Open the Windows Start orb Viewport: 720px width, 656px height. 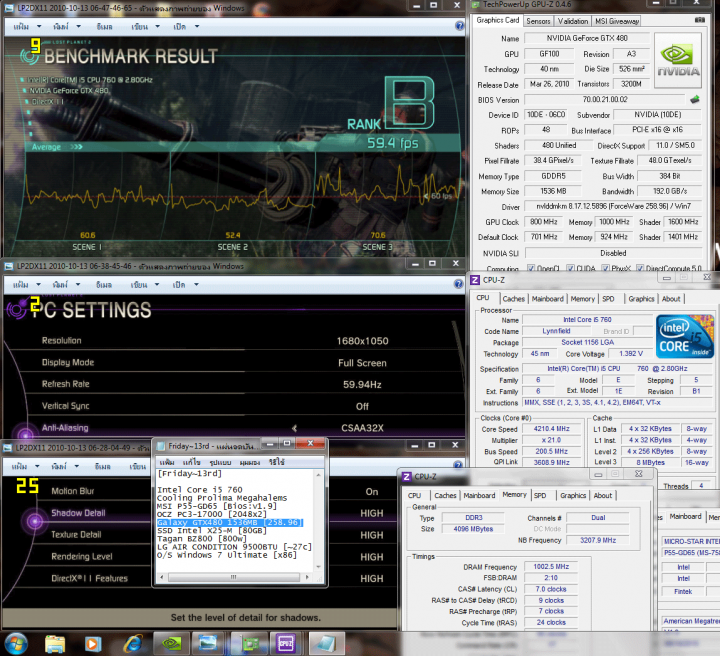tap(16, 643)
